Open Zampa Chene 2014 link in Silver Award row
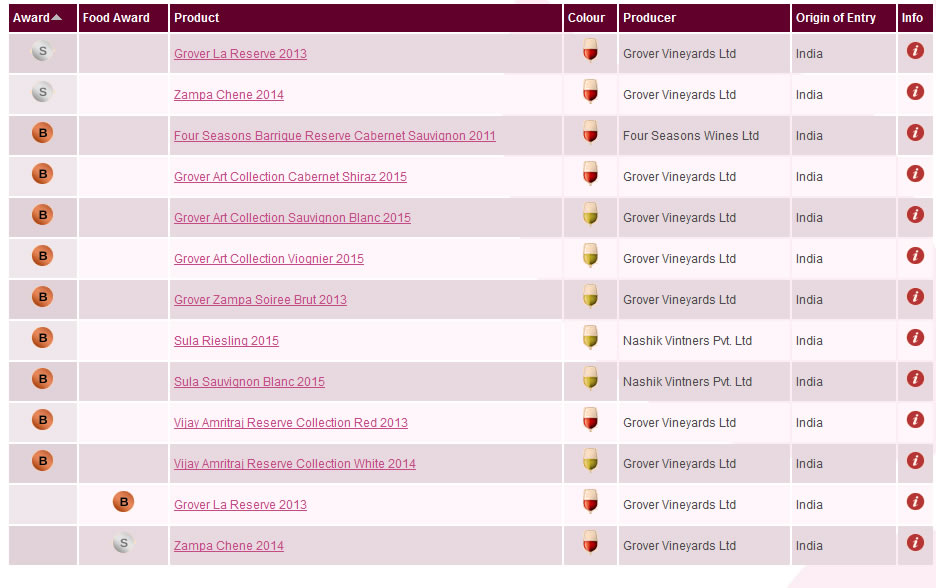 (x=229, y=95)
